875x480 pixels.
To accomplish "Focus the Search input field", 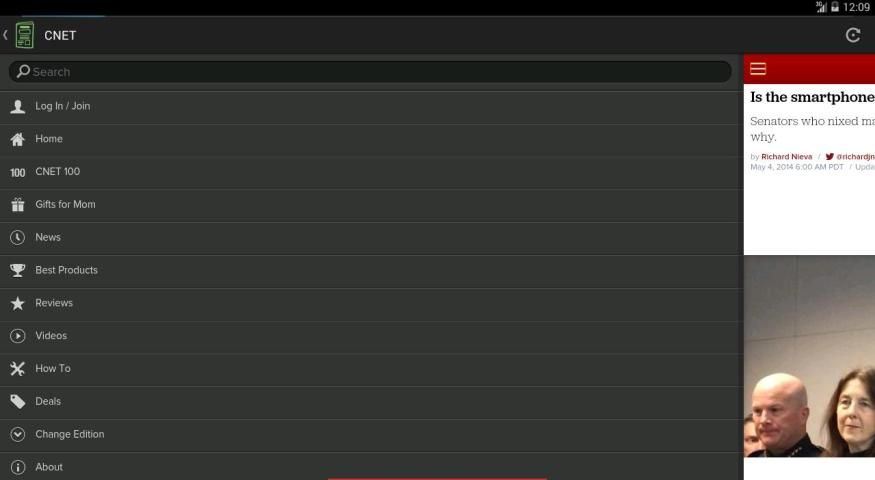I will tap(370, 71).
